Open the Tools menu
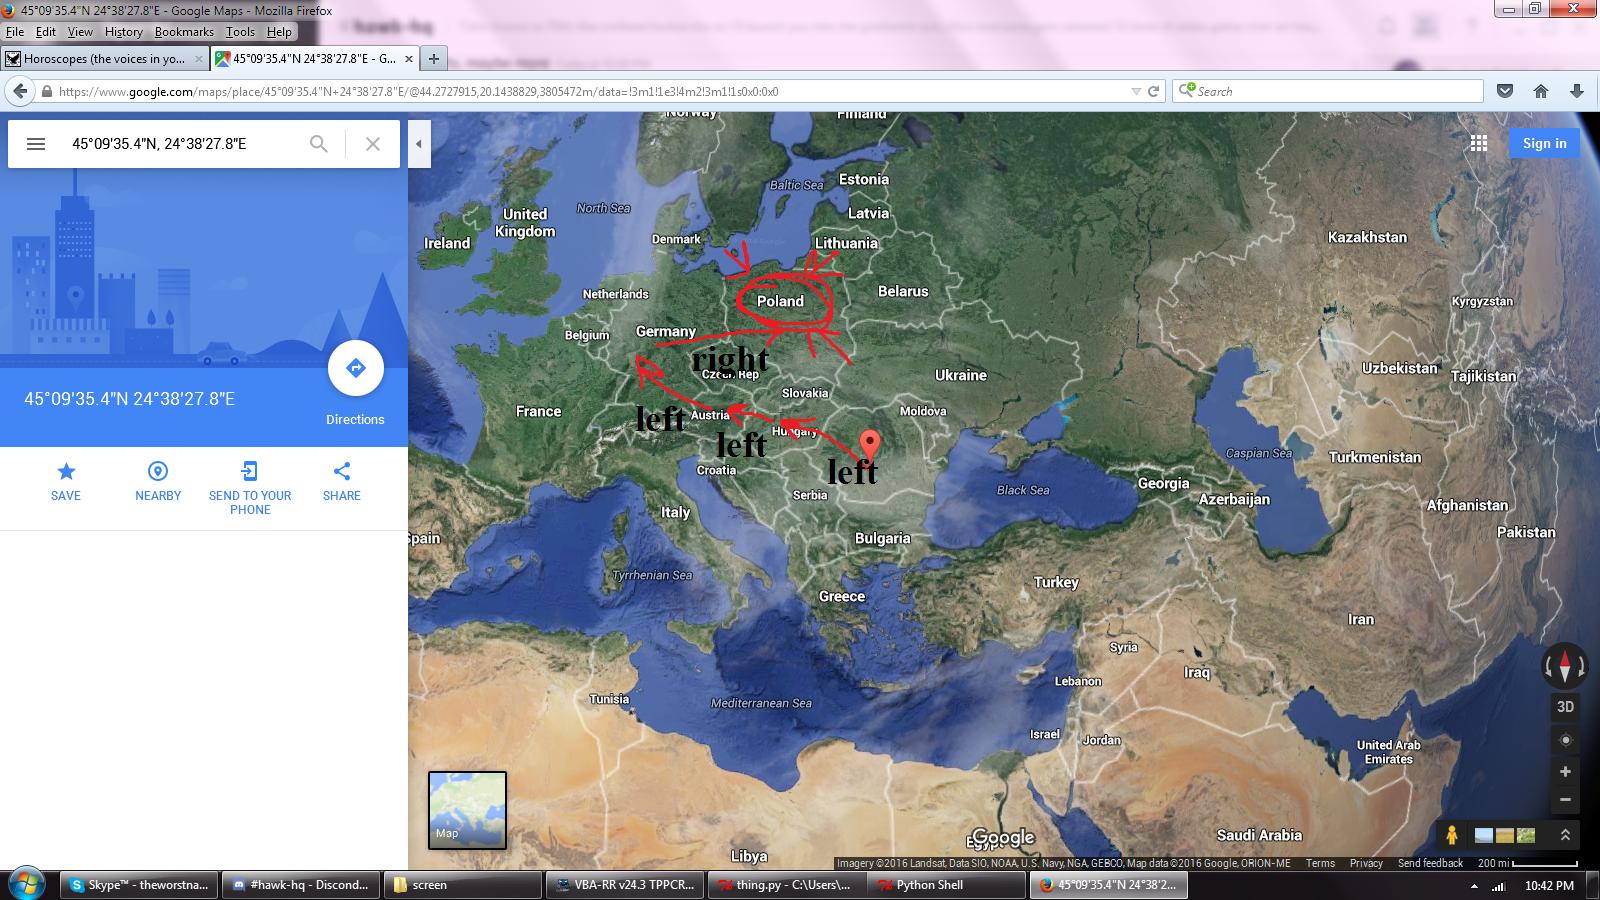 240,32
